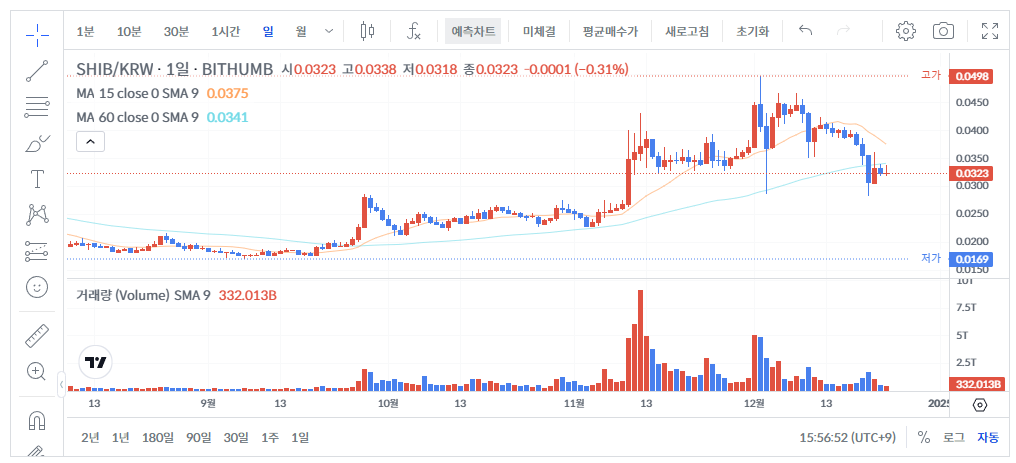Activate the zoom in tool

point(36,371)
